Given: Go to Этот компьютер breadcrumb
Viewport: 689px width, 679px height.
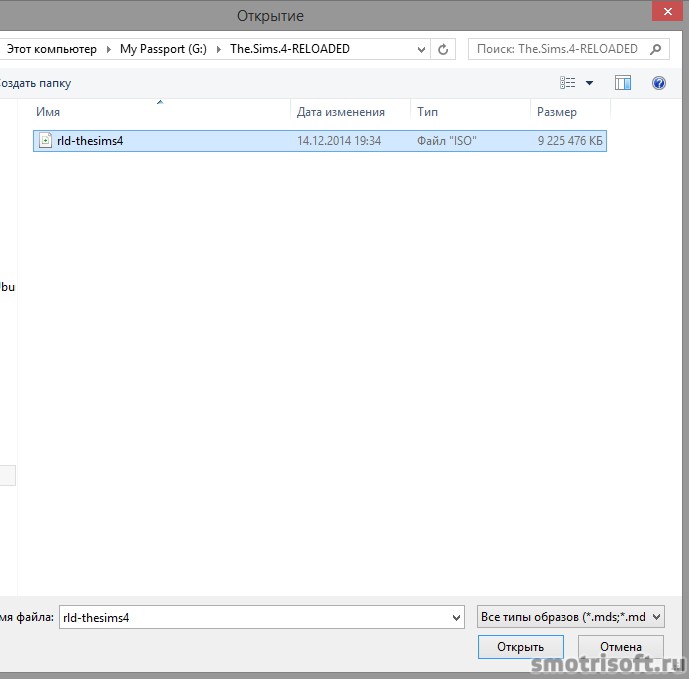Looking at the screenshot, I should (51, 49).
